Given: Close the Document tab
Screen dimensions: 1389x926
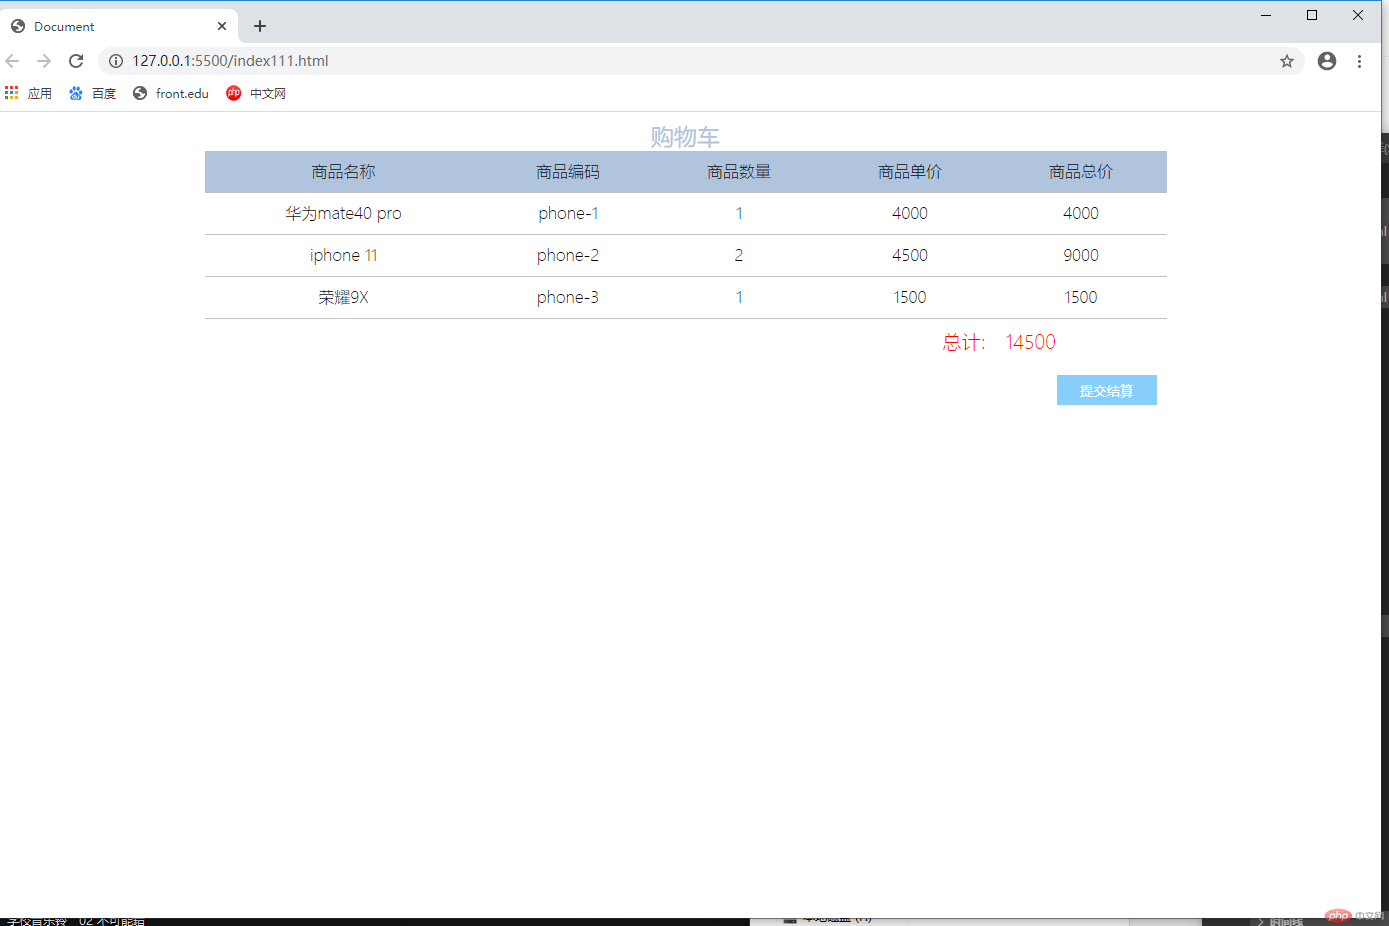Looking at the screenshot, I should pyautogui.click(x=222, y=27).
